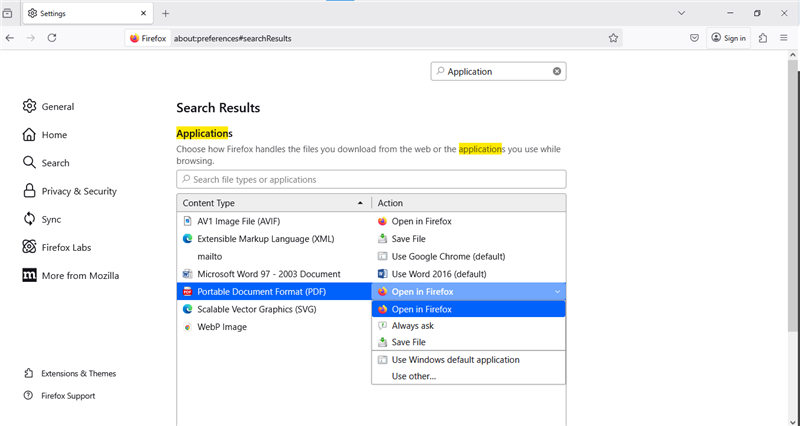Viewport: 800px width, 426px height.
Task: Focus the Find in Settings search box
Action: tap(498, 71)
